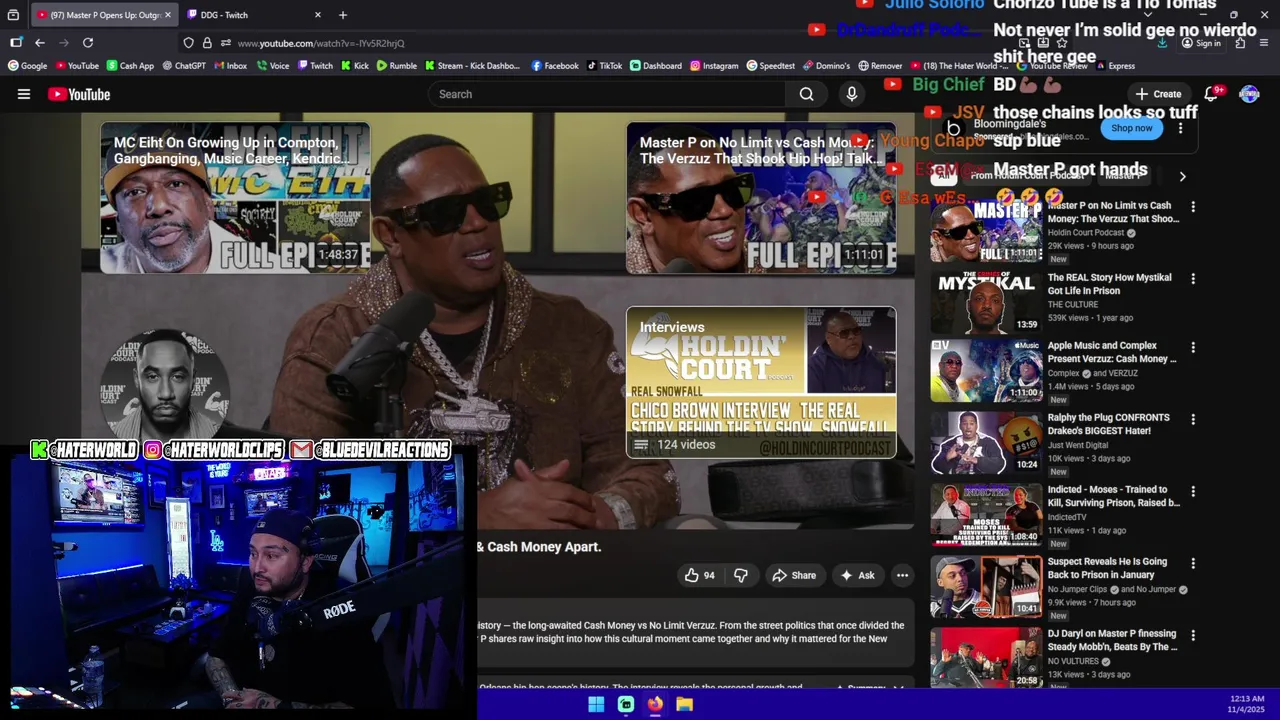The height and width of the screenshot is (720, 1280).
Task: Like the video with thumbs up
Action: coord(700,575)
